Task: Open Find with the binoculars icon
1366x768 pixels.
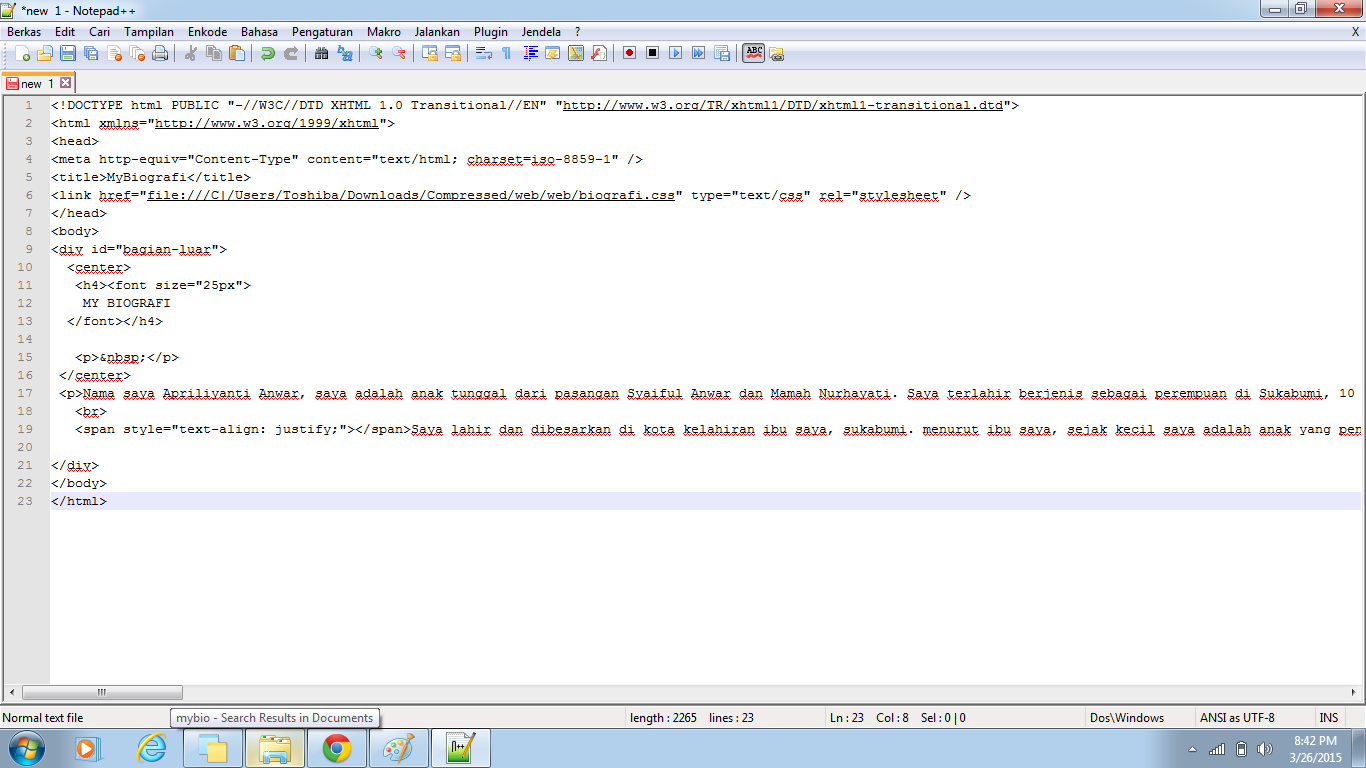Action: tap(321, 53)
